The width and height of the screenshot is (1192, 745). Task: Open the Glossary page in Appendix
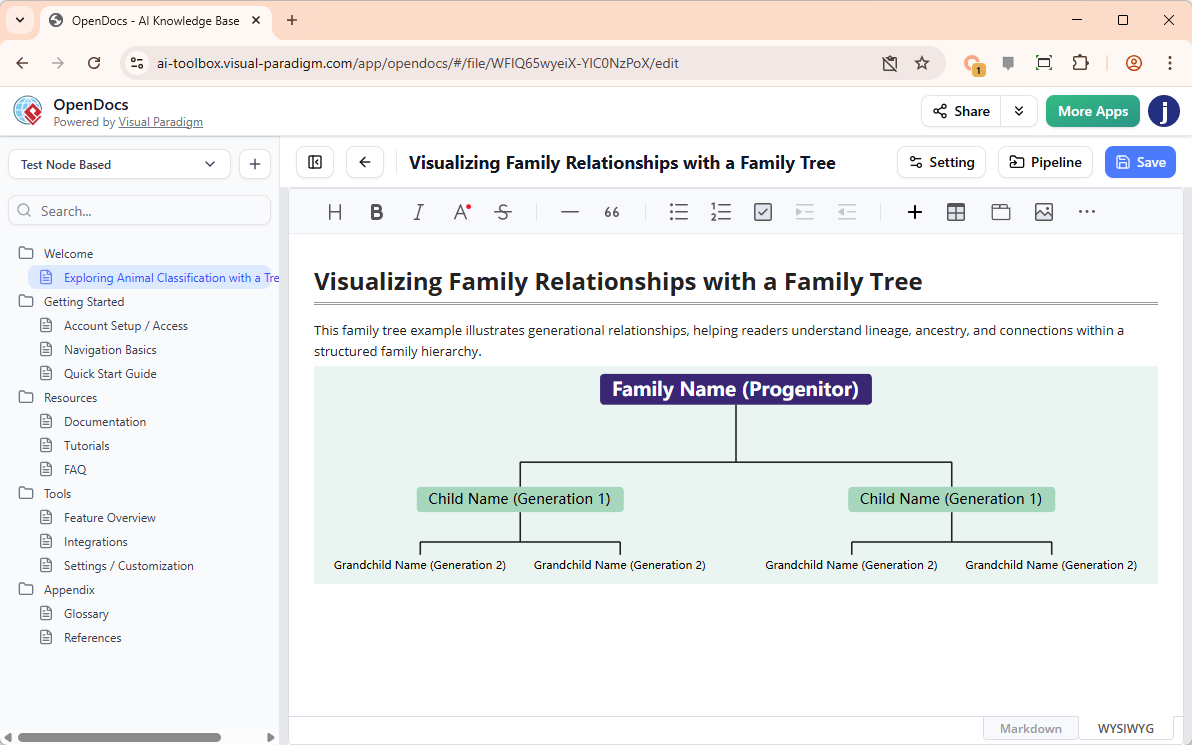click(86, 614)
